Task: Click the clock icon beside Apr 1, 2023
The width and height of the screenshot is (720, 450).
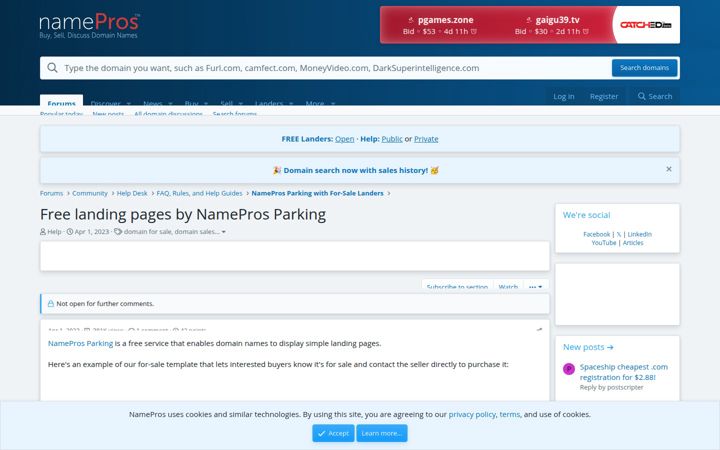Action: (70, 231)
